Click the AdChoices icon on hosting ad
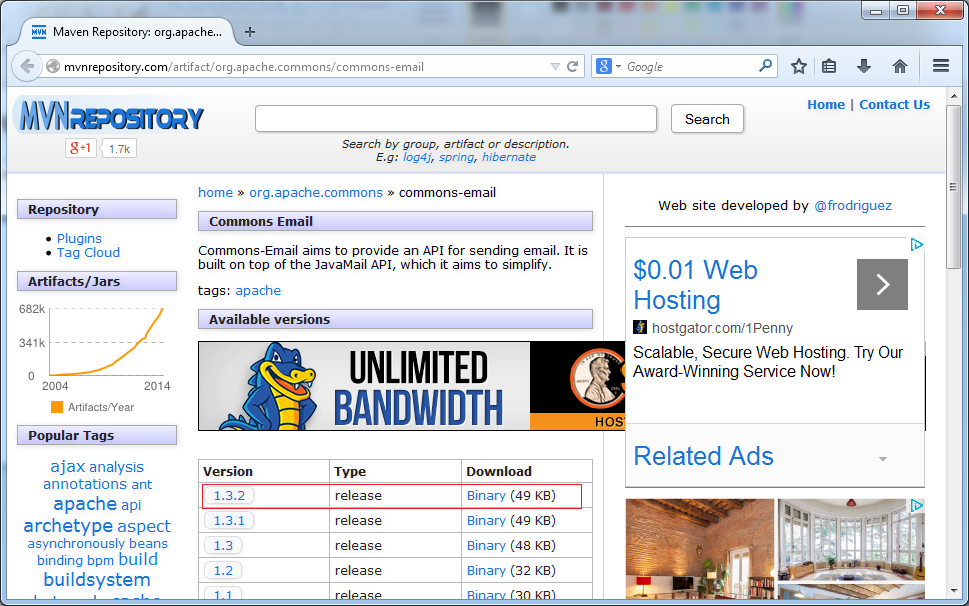Image resolution: width=969 pixels, height=606 pixels. 916,245
